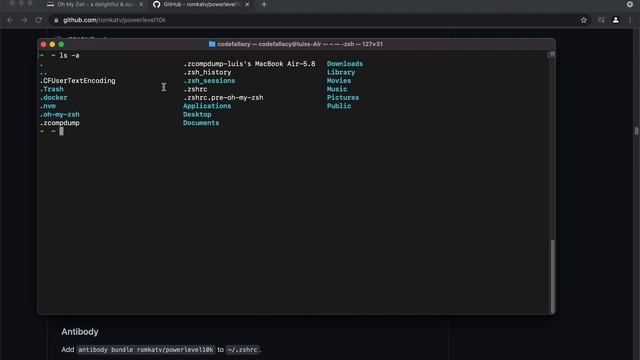Switch to the Oh My Zsh tab
This screenshot has height=360, width=640.
95,4
